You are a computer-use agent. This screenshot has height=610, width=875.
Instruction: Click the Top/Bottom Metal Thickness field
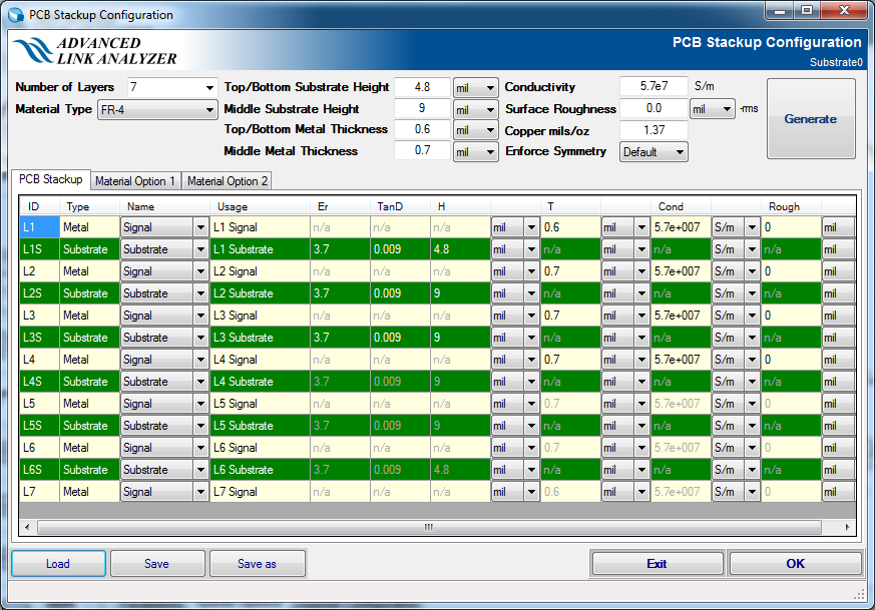click(x=422, y=129)
